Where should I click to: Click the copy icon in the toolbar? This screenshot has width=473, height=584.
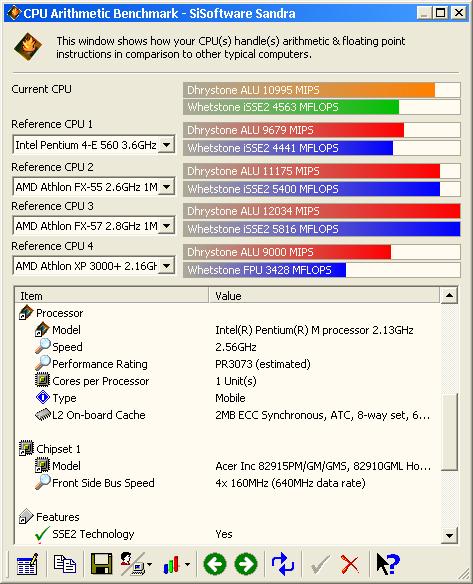point(64,564)
